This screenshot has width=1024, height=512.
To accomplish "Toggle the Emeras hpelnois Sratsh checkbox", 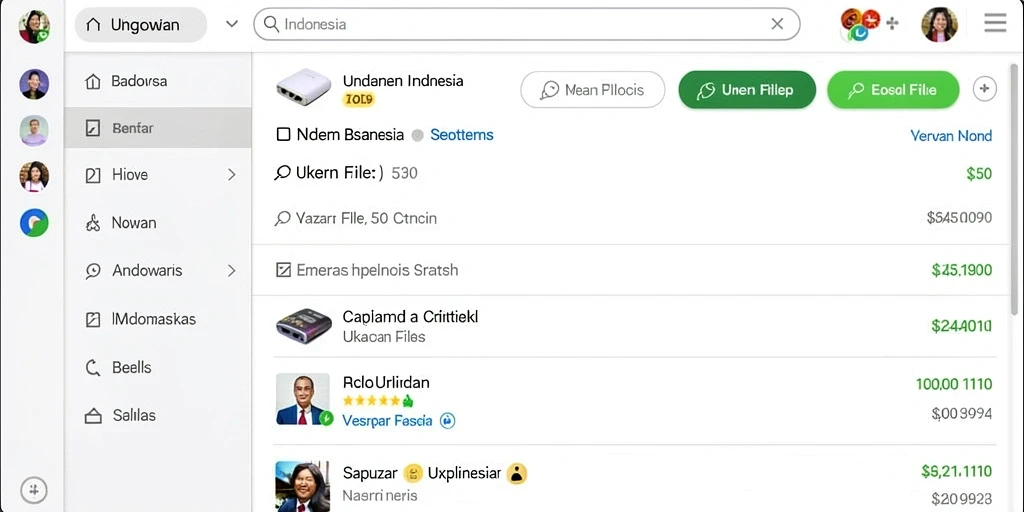I will tap(283, 270).
